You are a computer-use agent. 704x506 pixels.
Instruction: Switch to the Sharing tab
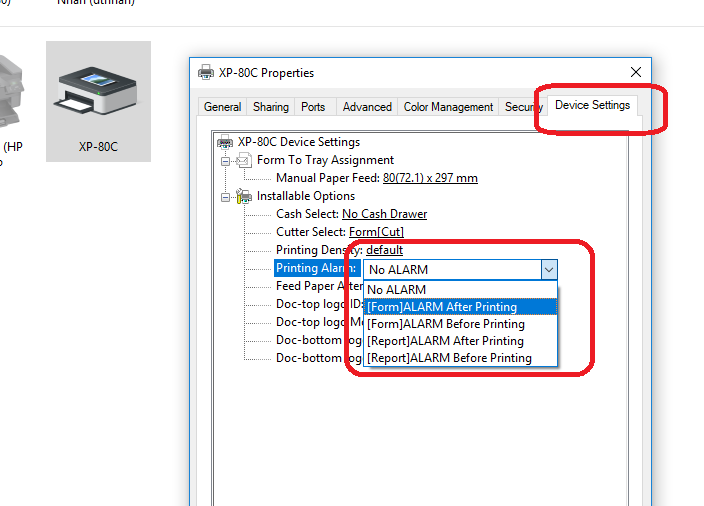(x=271, y=107)
